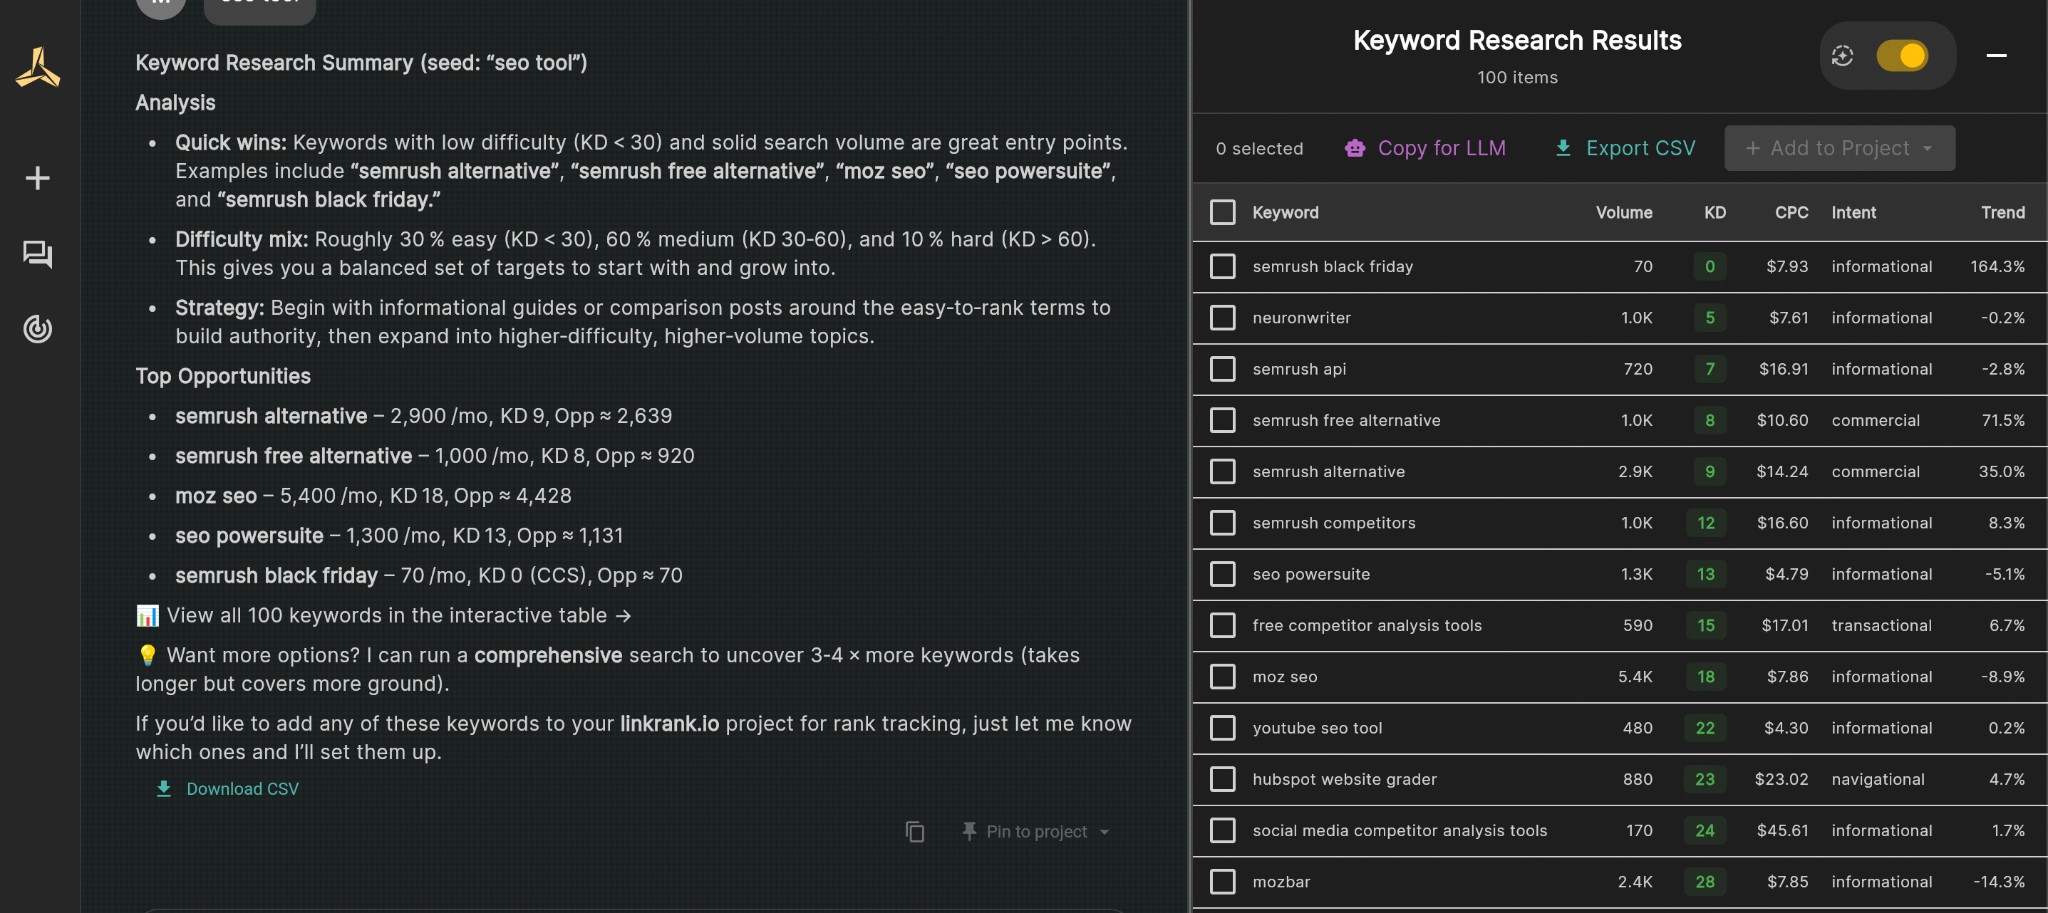Check the moz seo keyword checkbox
2048x913 pixels.
coord(1222,676)
